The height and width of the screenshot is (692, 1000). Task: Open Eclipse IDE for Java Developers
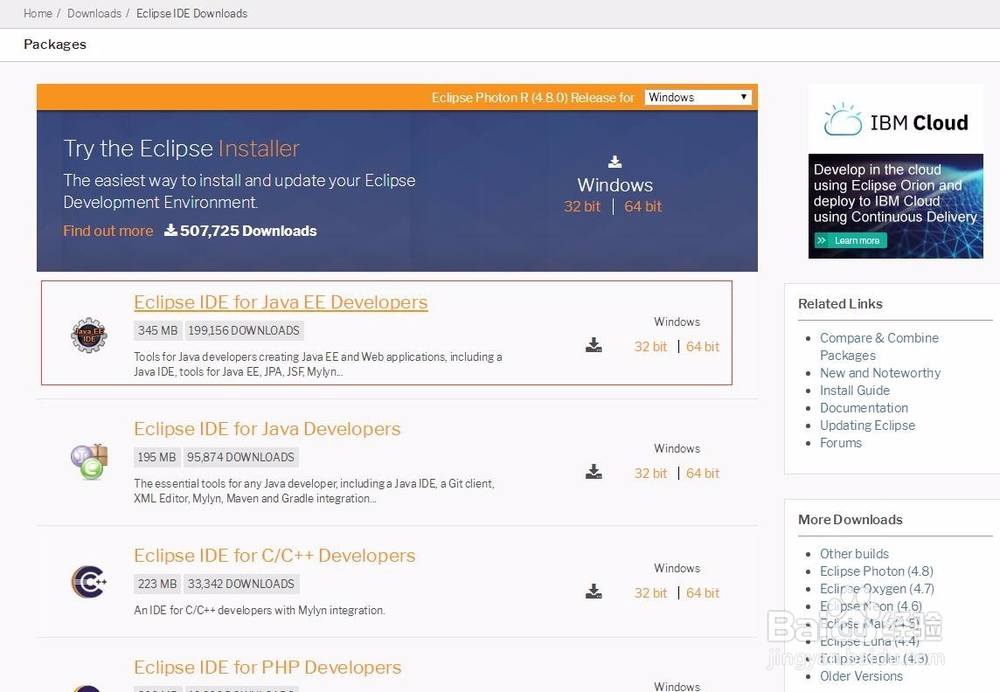267,429
